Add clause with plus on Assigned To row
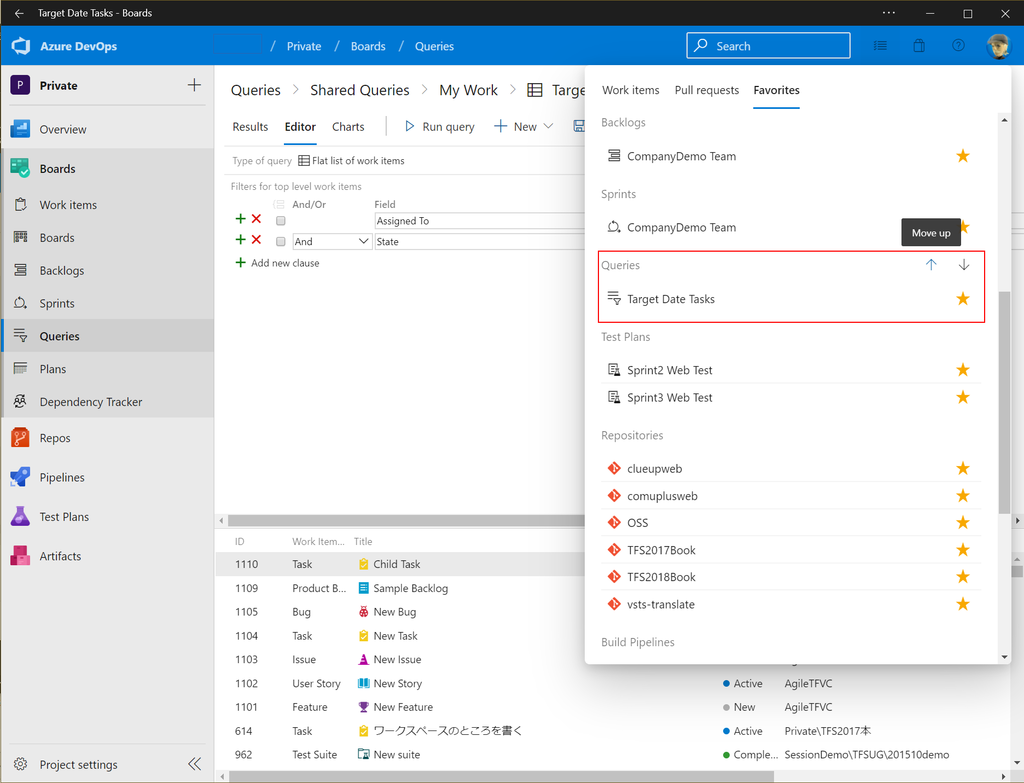Image resolution: width=1024 pixels, height=783 pixels. coord(240,219)
